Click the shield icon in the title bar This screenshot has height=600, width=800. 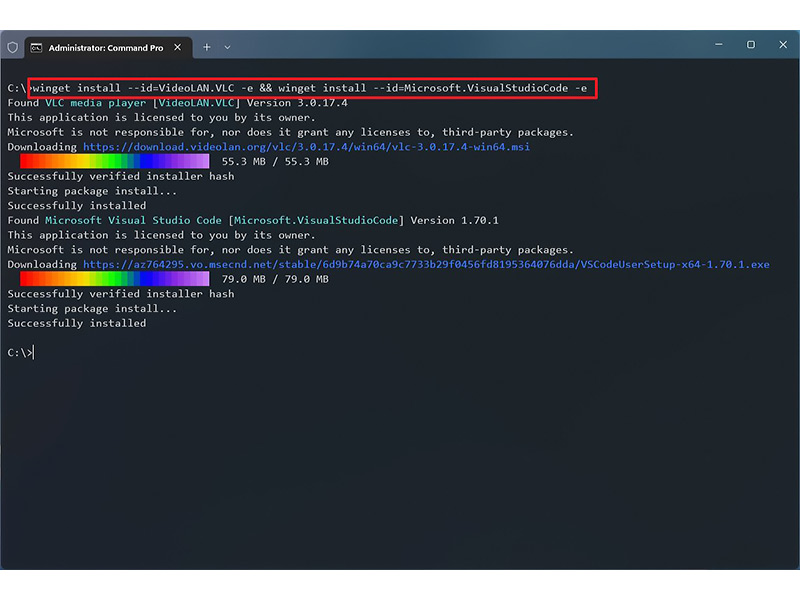[13, 47]
